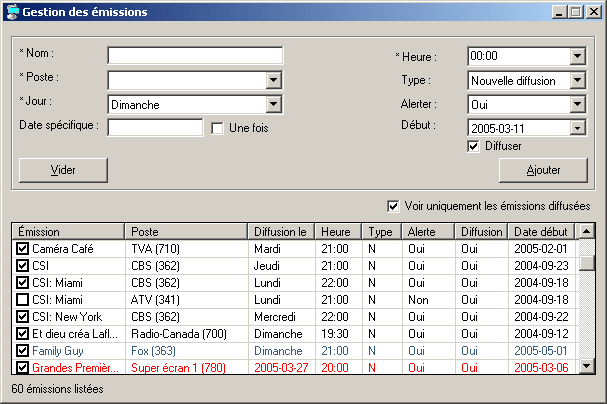Image resolution: width=607 pixels, height=404 pixels.
Task: Click Radio-Canada (700) cell
Action: pos(179,334)
